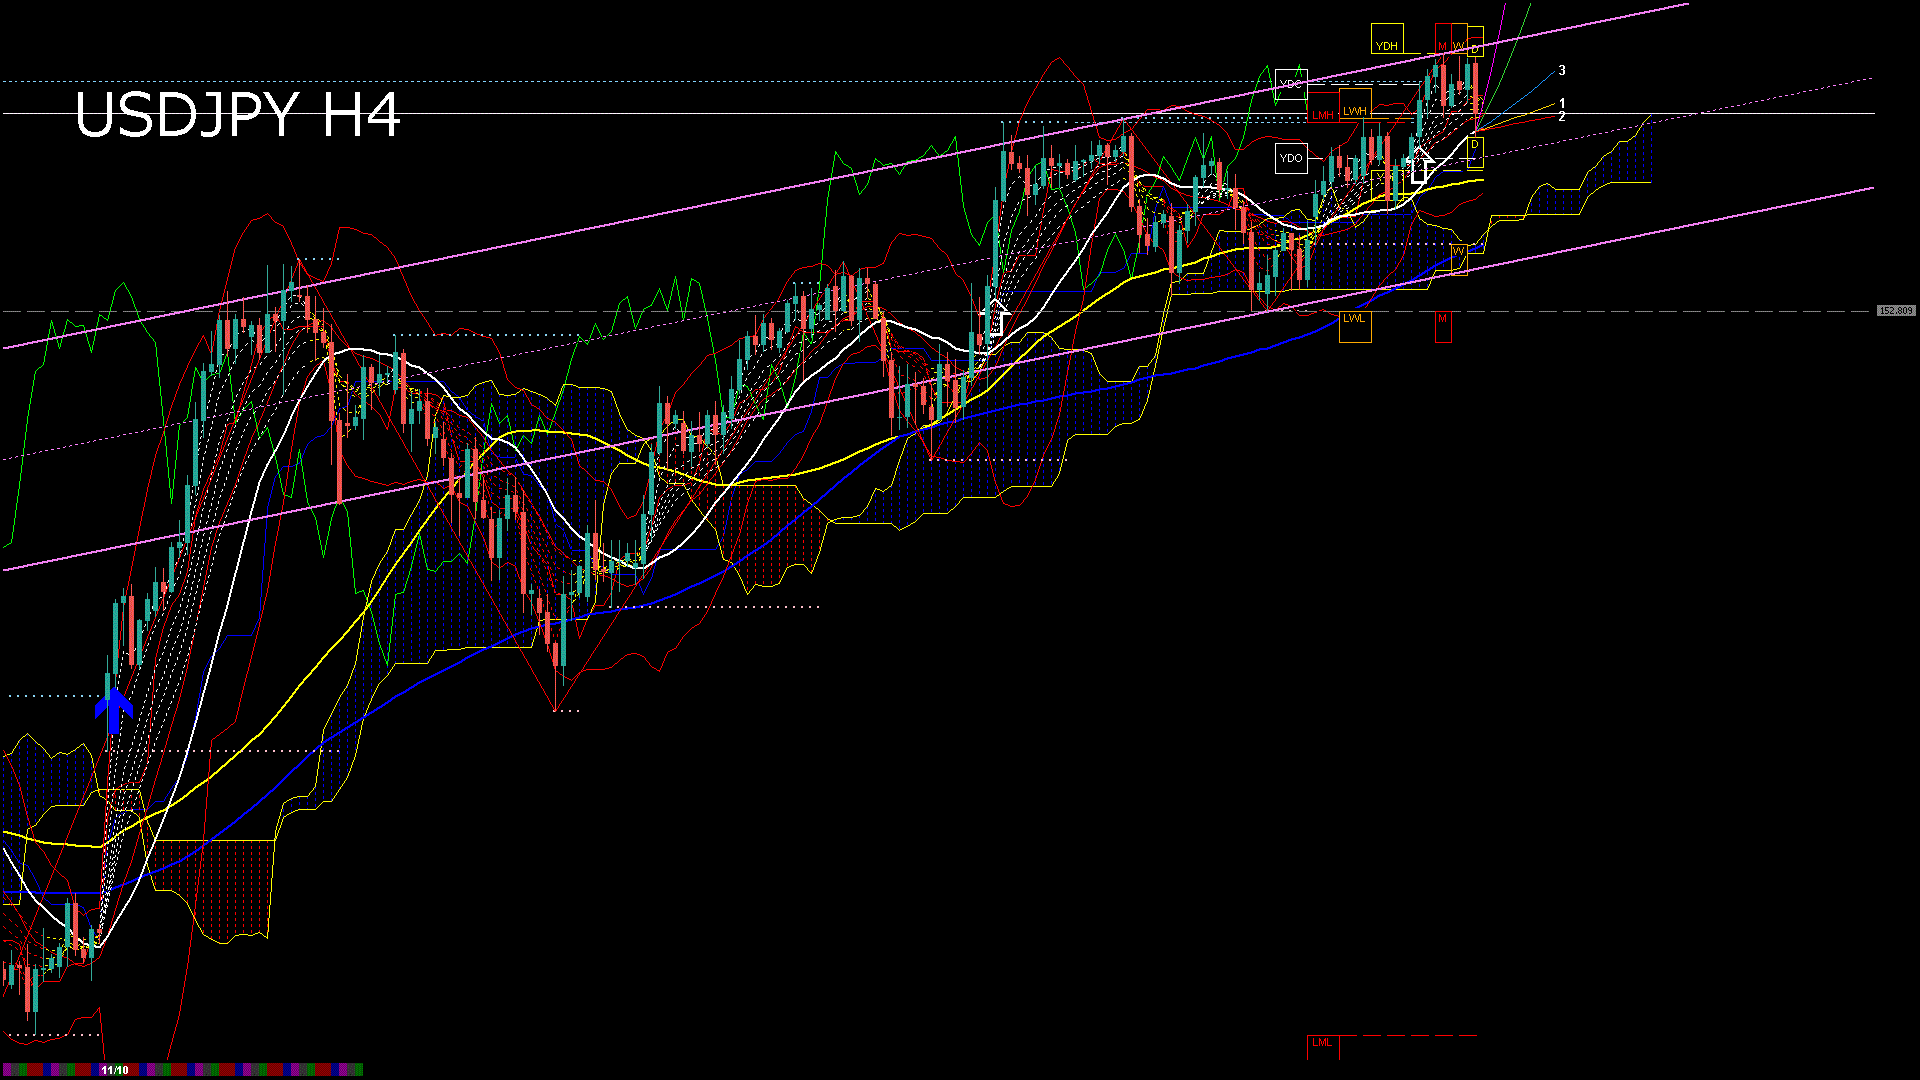Click the red M box below the dashed price line
This screenshot has height=1080, width=1920.
1442,319
